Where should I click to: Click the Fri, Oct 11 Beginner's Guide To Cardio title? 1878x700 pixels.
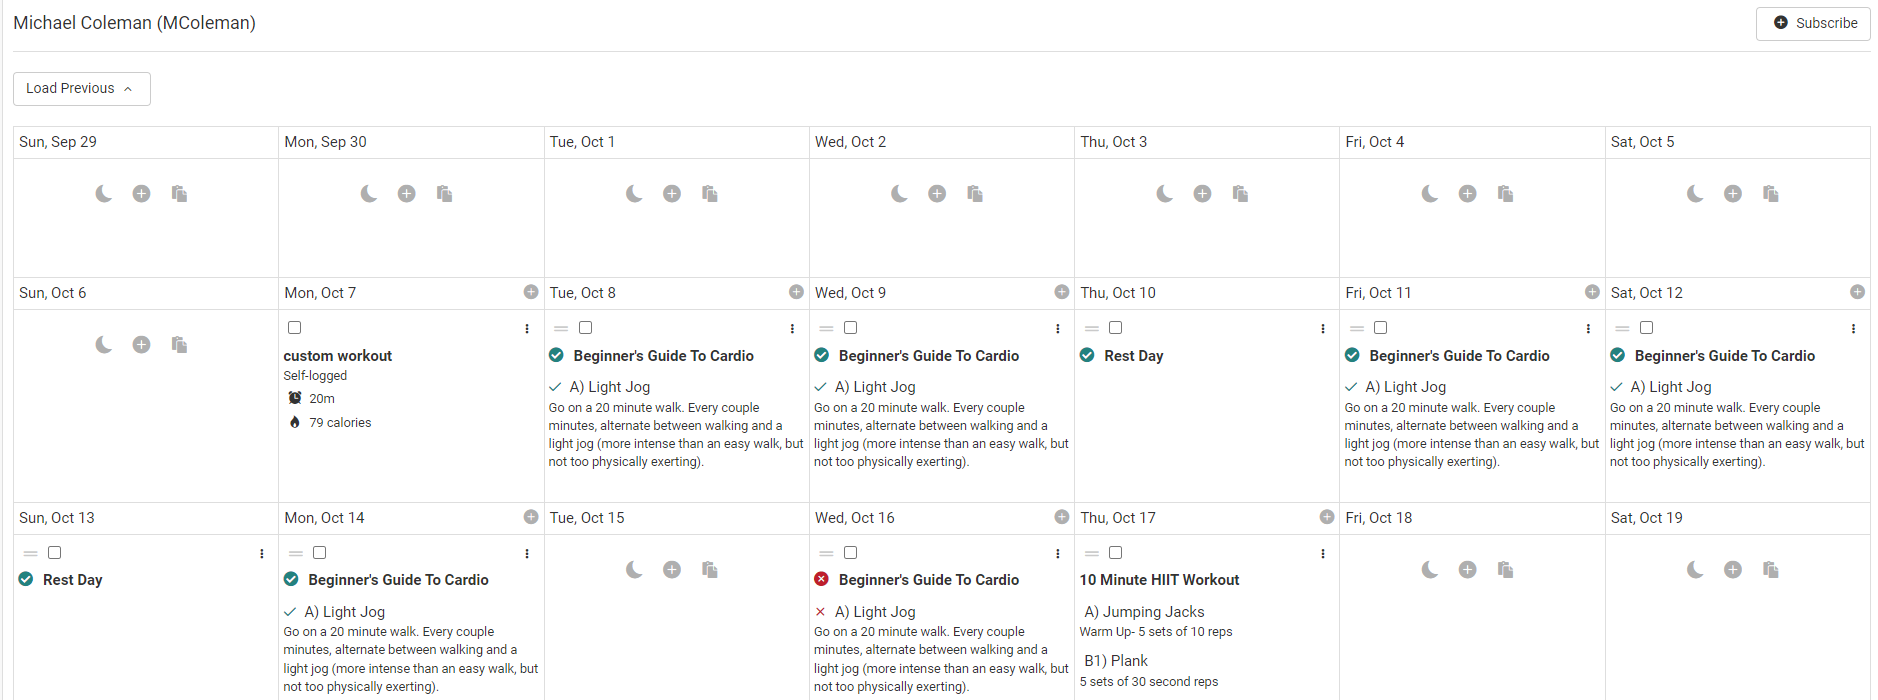pyautogui.click(x=1459, y=356)
